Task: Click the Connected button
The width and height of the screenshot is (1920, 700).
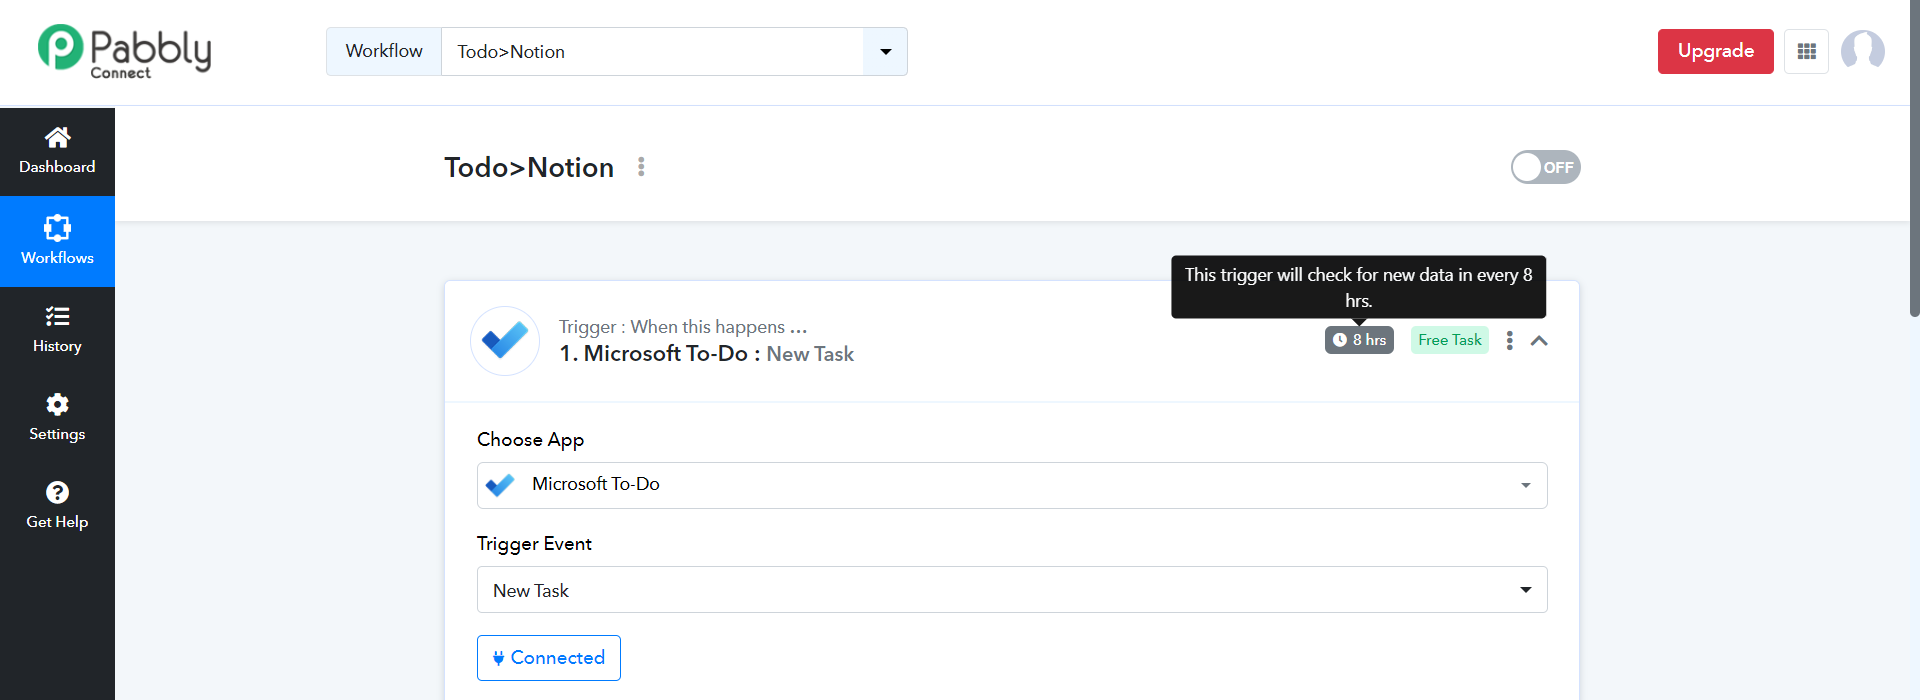Action: pos(548,658)
